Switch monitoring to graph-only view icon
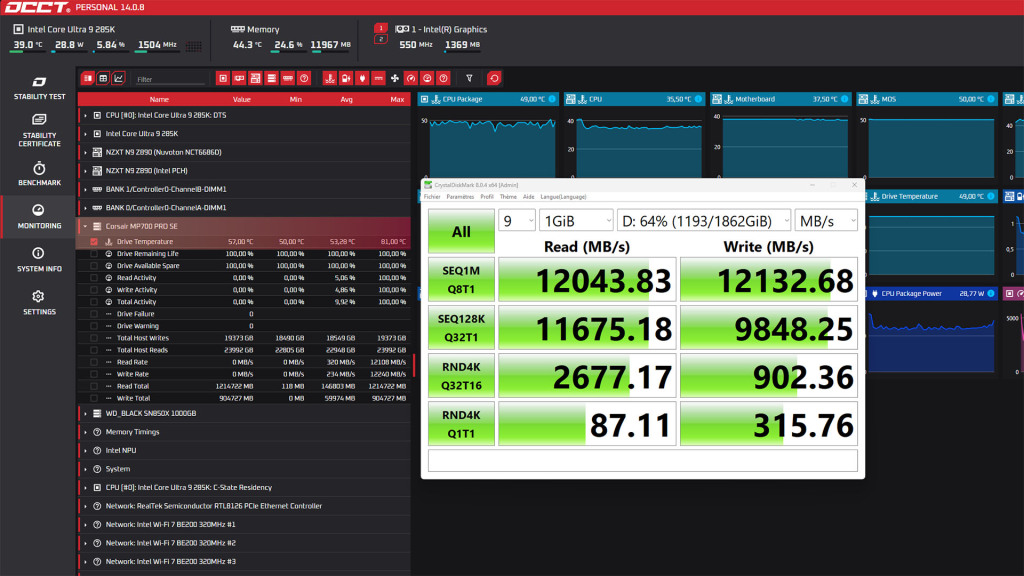 [x=118, y=78]
